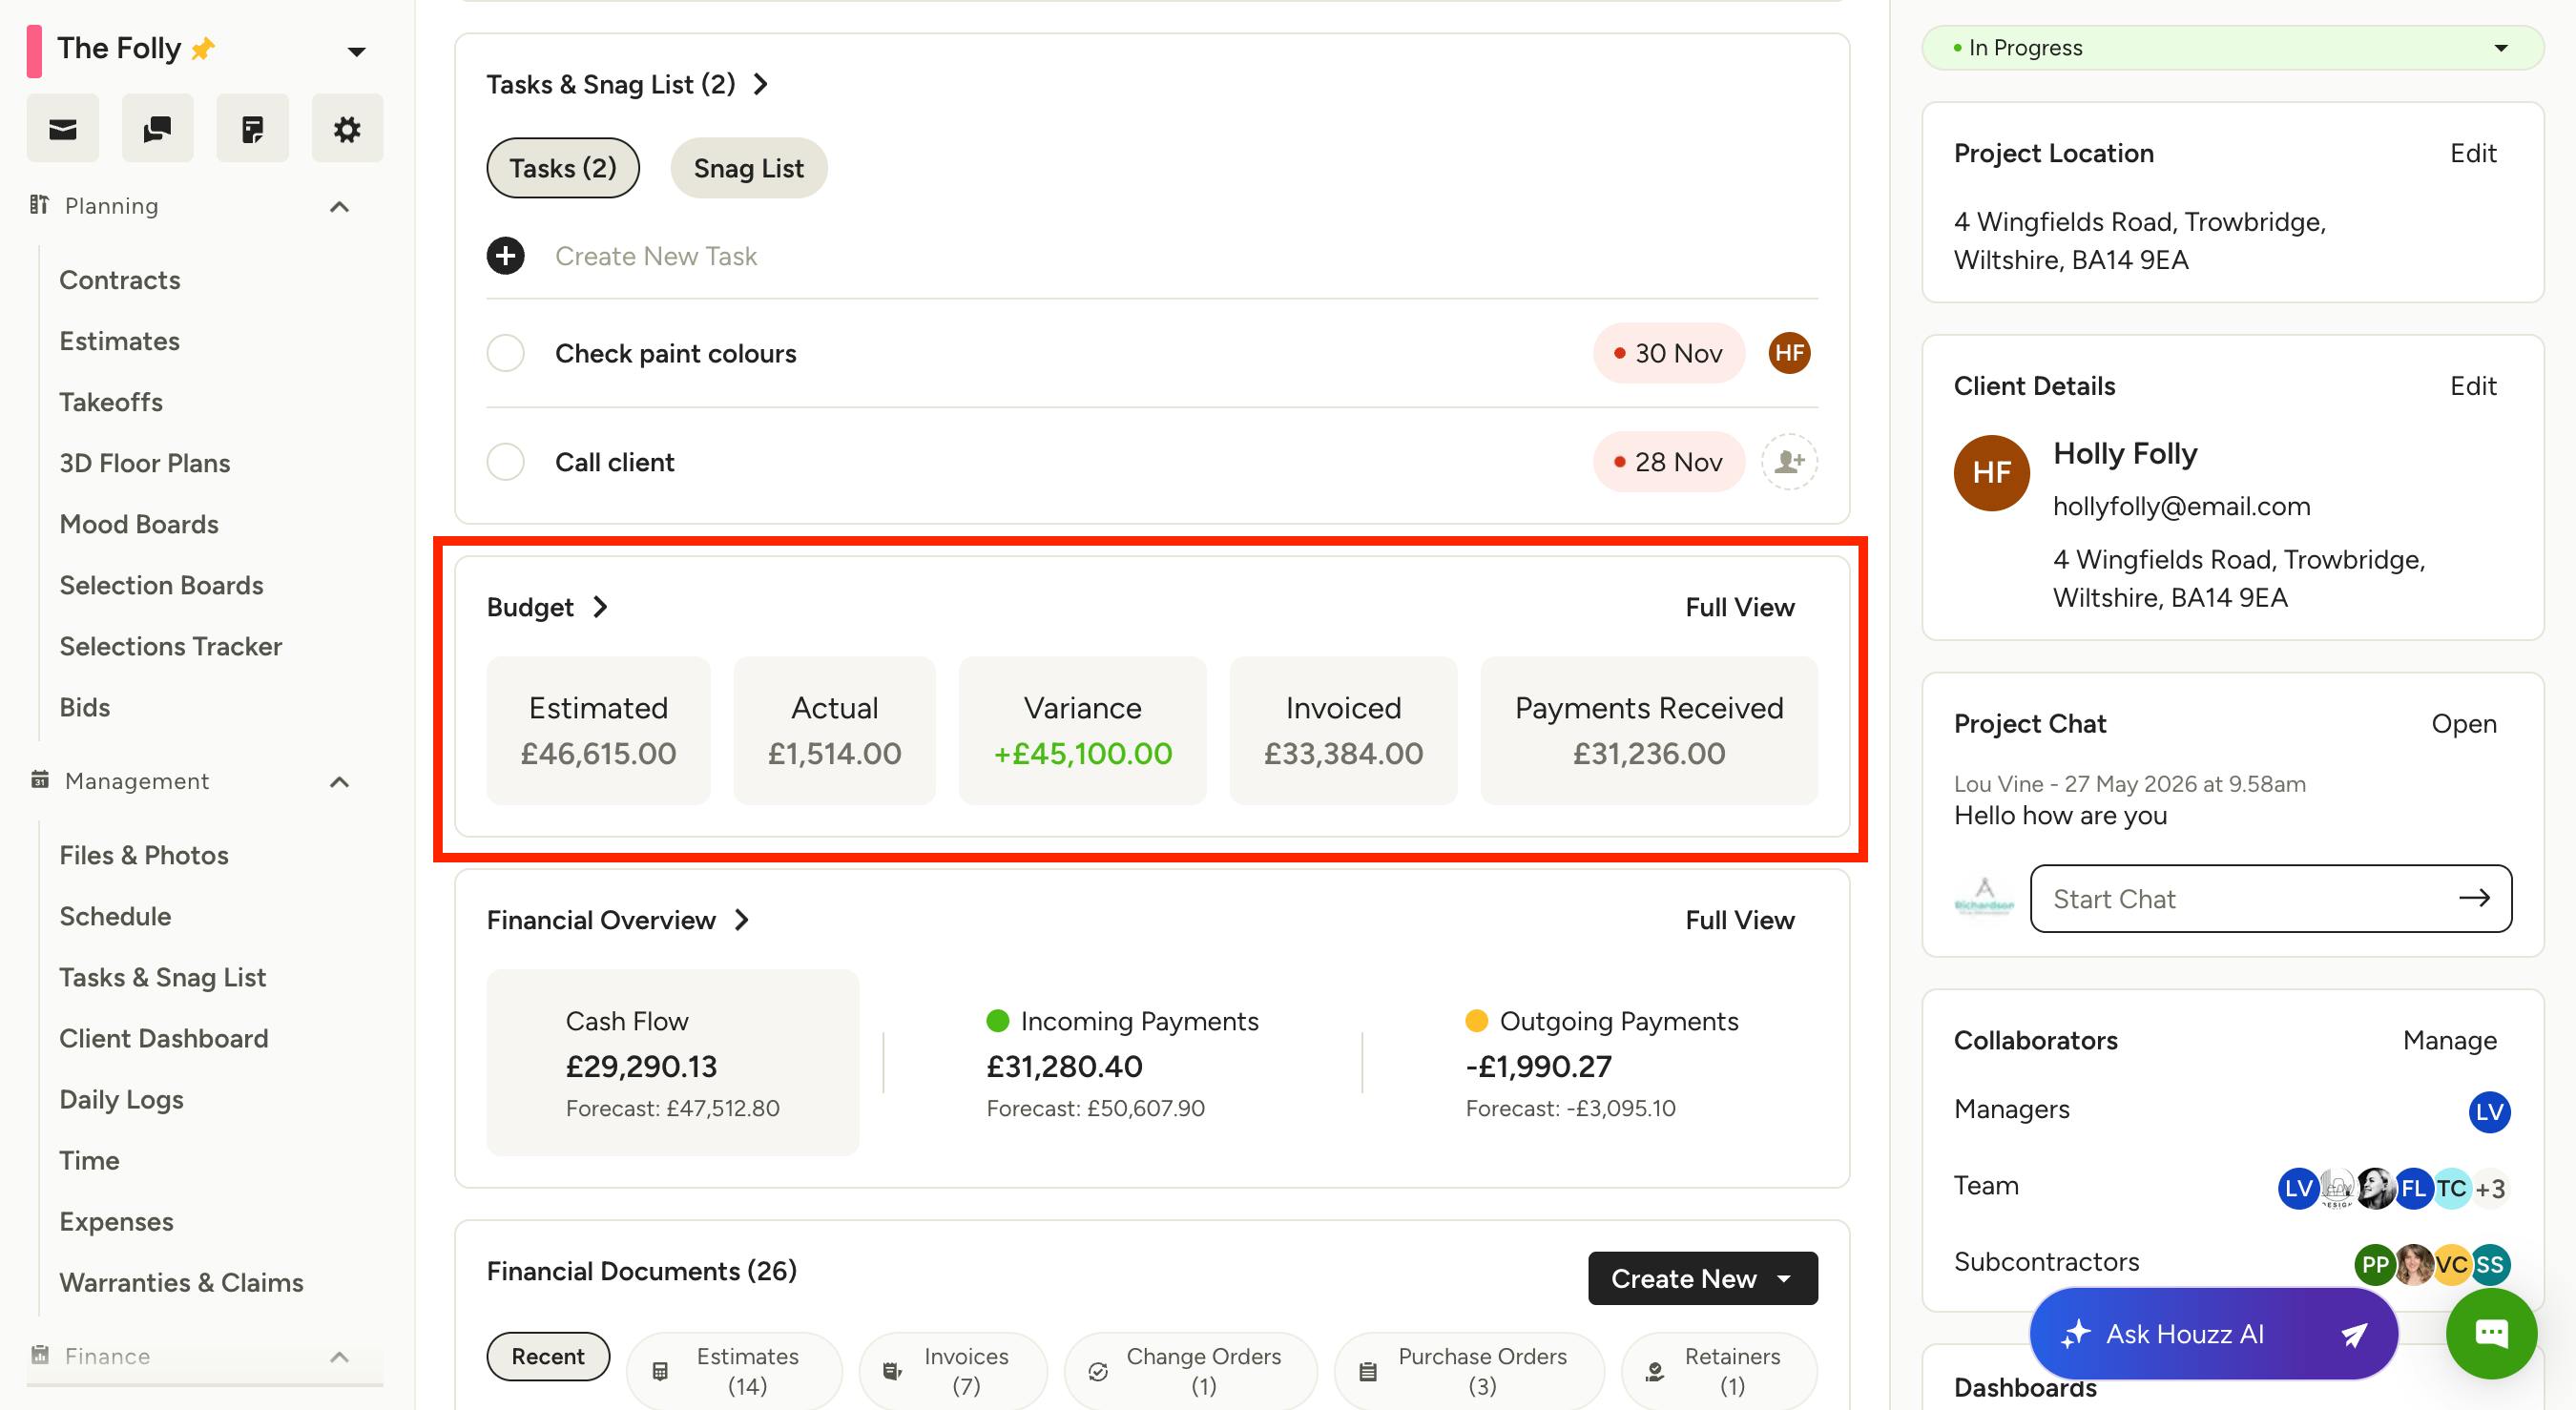The width and height of the screenshot is (2576, 1410).
Task: Edit the Client Details section
Action: pos(2472,386)
